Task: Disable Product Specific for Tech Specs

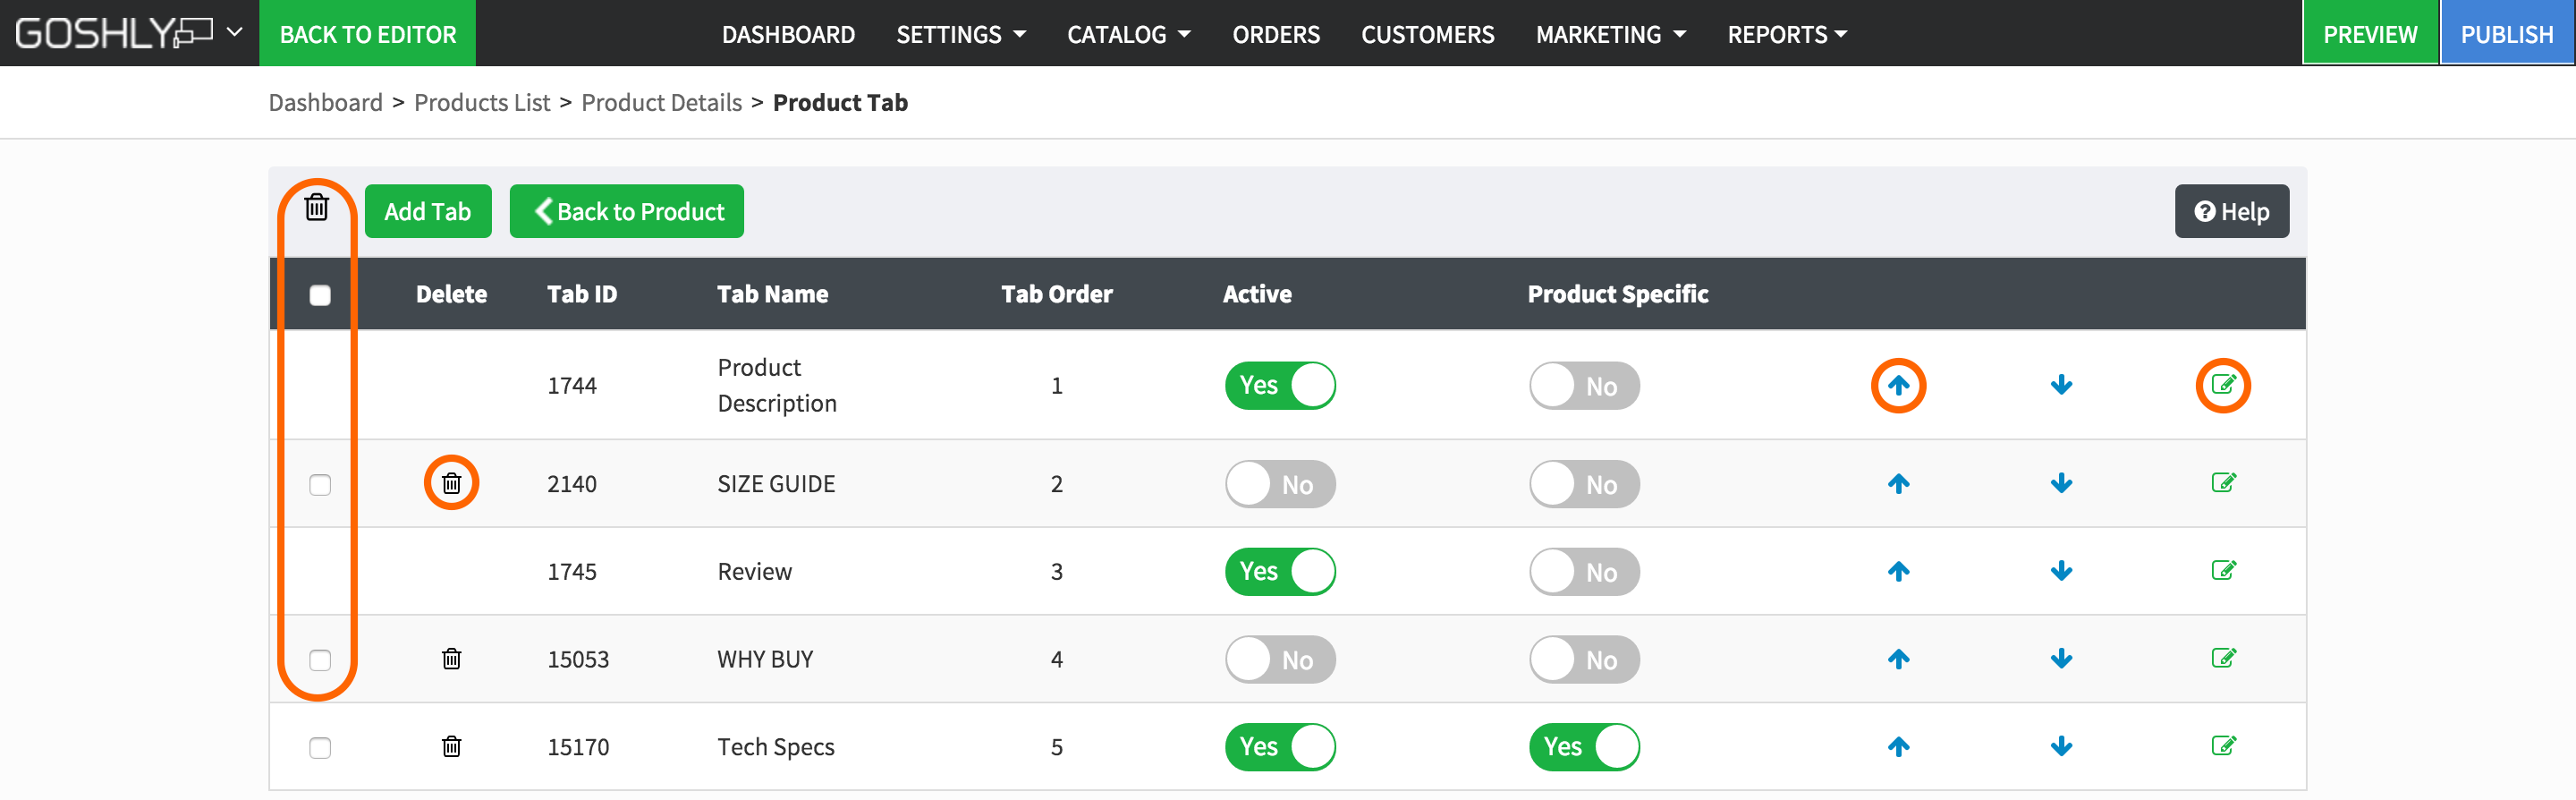Action: 1583,747
